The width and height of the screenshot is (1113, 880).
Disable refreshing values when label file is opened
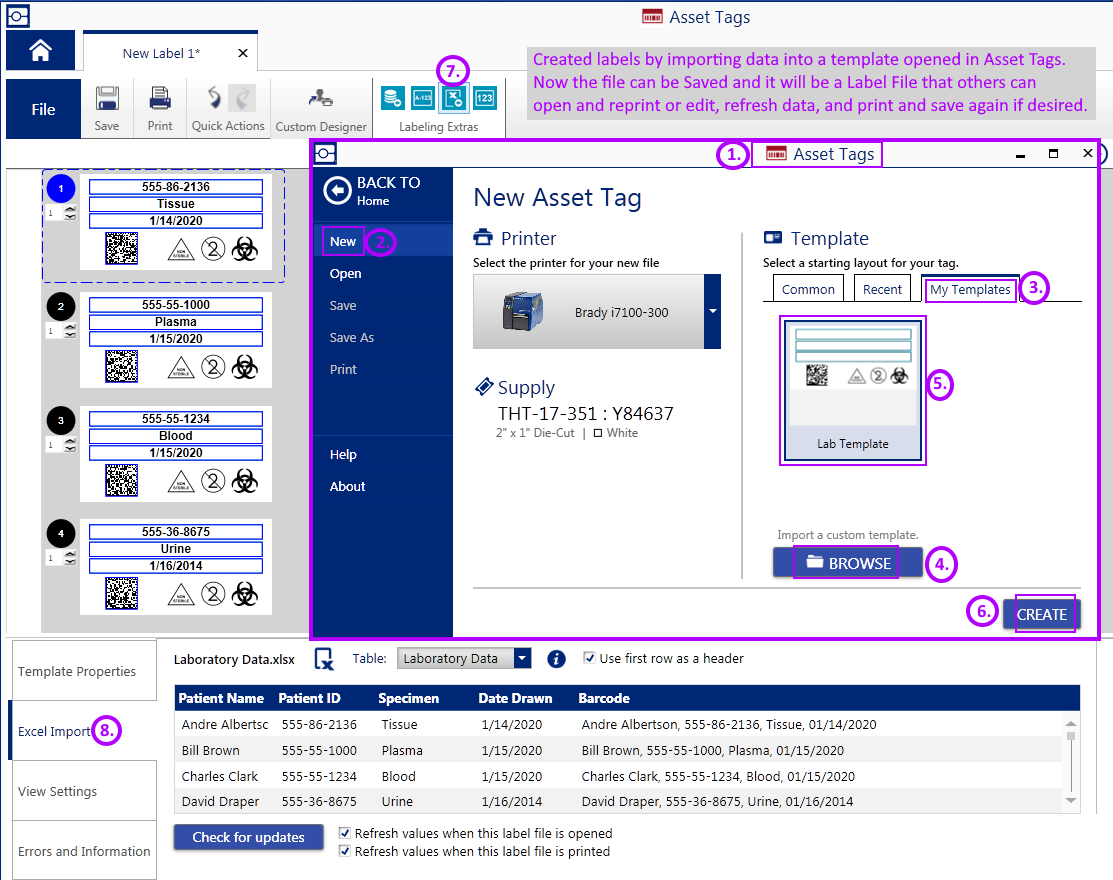coord(344,833)
